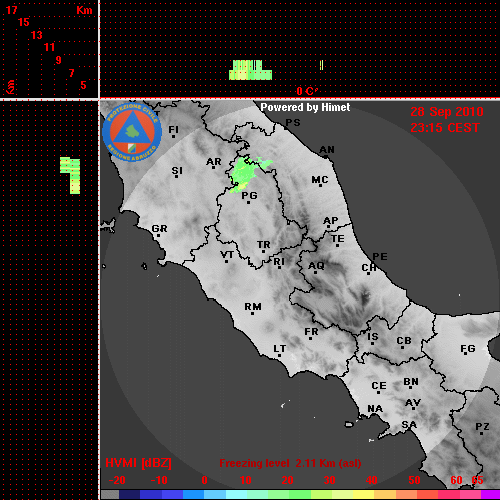The height and width of the screenshot is (500, 500).
Task: Select the time '23:15 CEST'
Action: click(x=445, y=128)
